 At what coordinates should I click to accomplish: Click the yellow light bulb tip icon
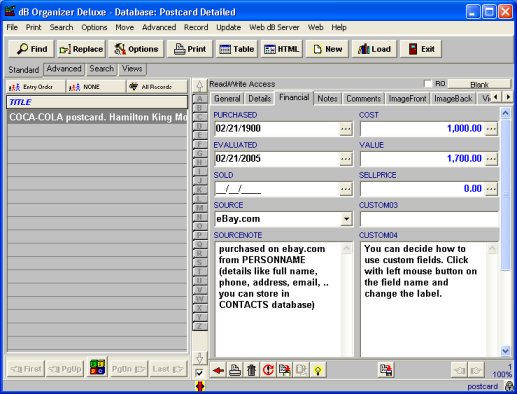point(318,370)
